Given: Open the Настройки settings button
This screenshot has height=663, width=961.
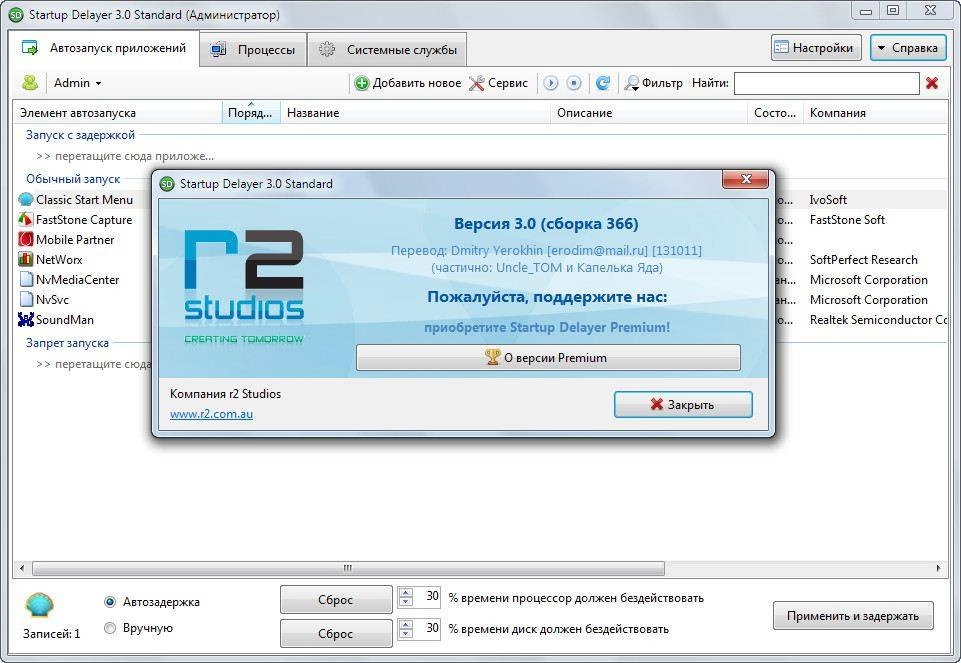Looking at the screenshot, I should tap(816, 47).
